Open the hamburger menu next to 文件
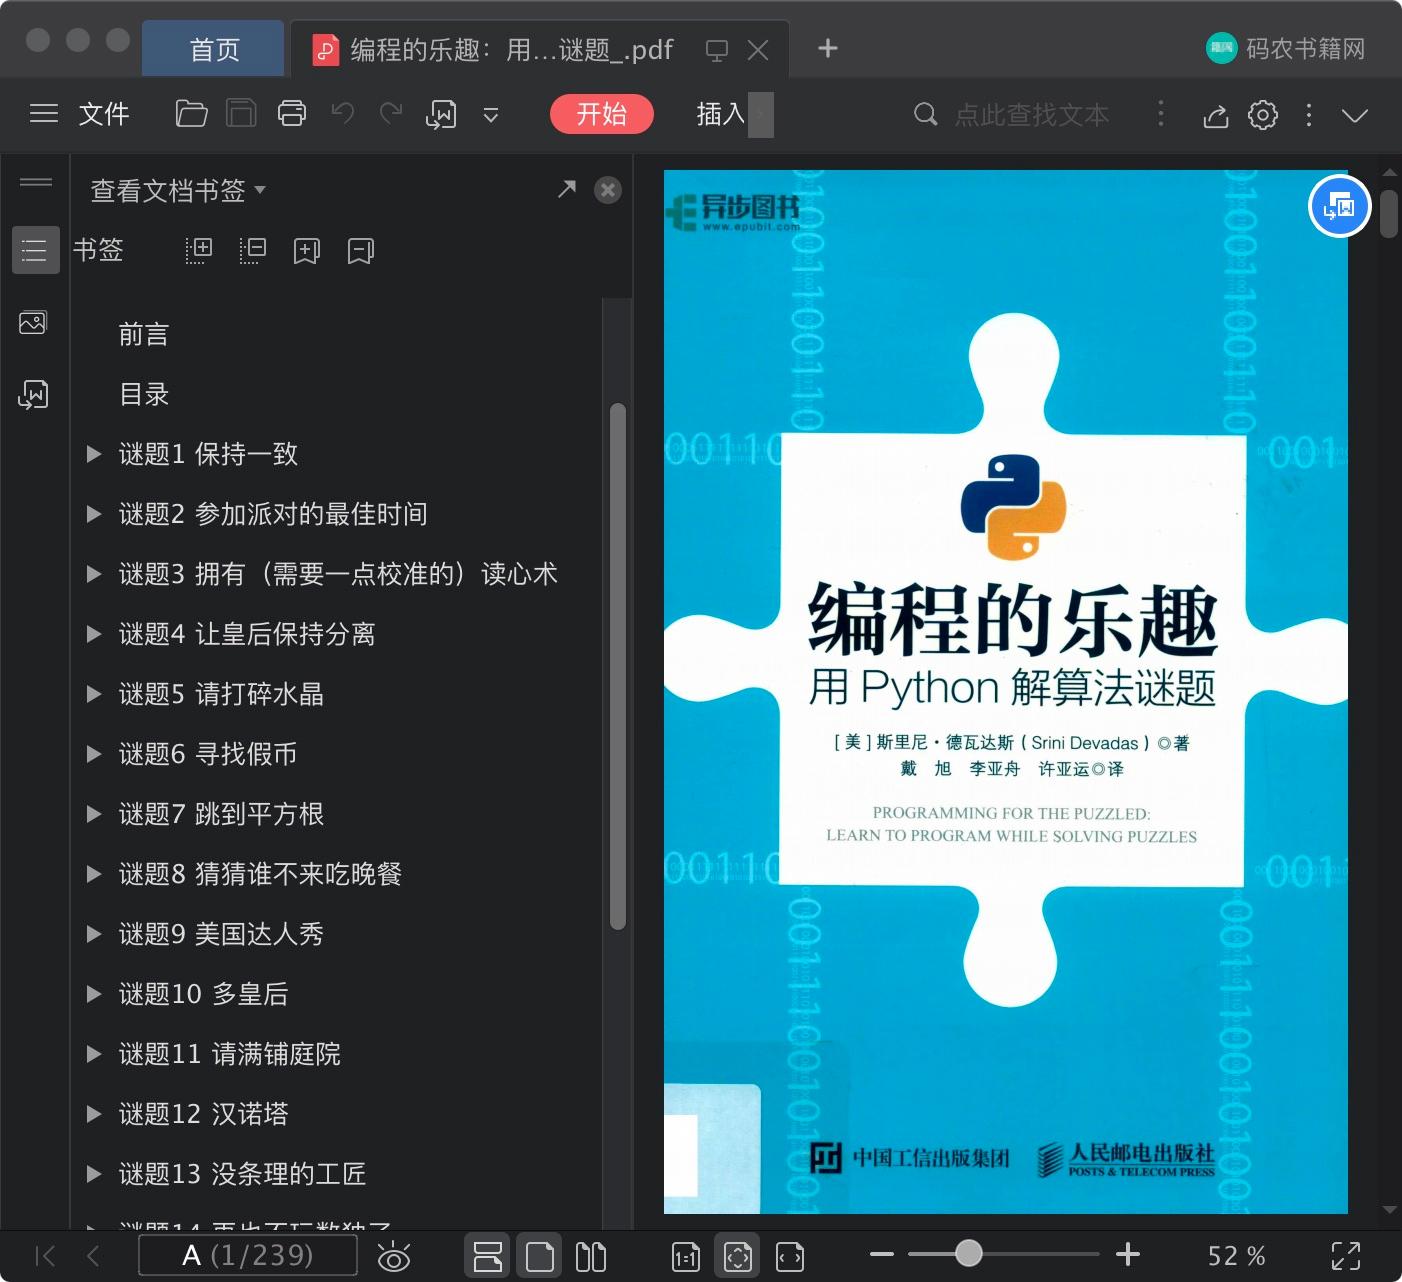The width and height of the screenshot is (1402, 1282). click(x=44, y=114)
